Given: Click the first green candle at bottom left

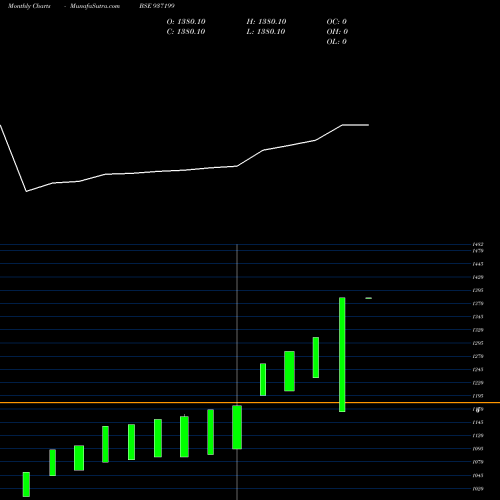Looking at the screenshot, I should tap(26, 484).
